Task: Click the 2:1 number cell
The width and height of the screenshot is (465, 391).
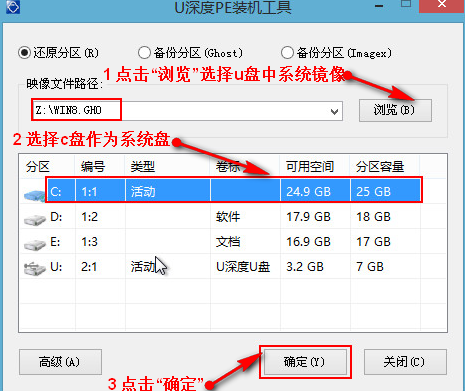Action: [89, 267]
